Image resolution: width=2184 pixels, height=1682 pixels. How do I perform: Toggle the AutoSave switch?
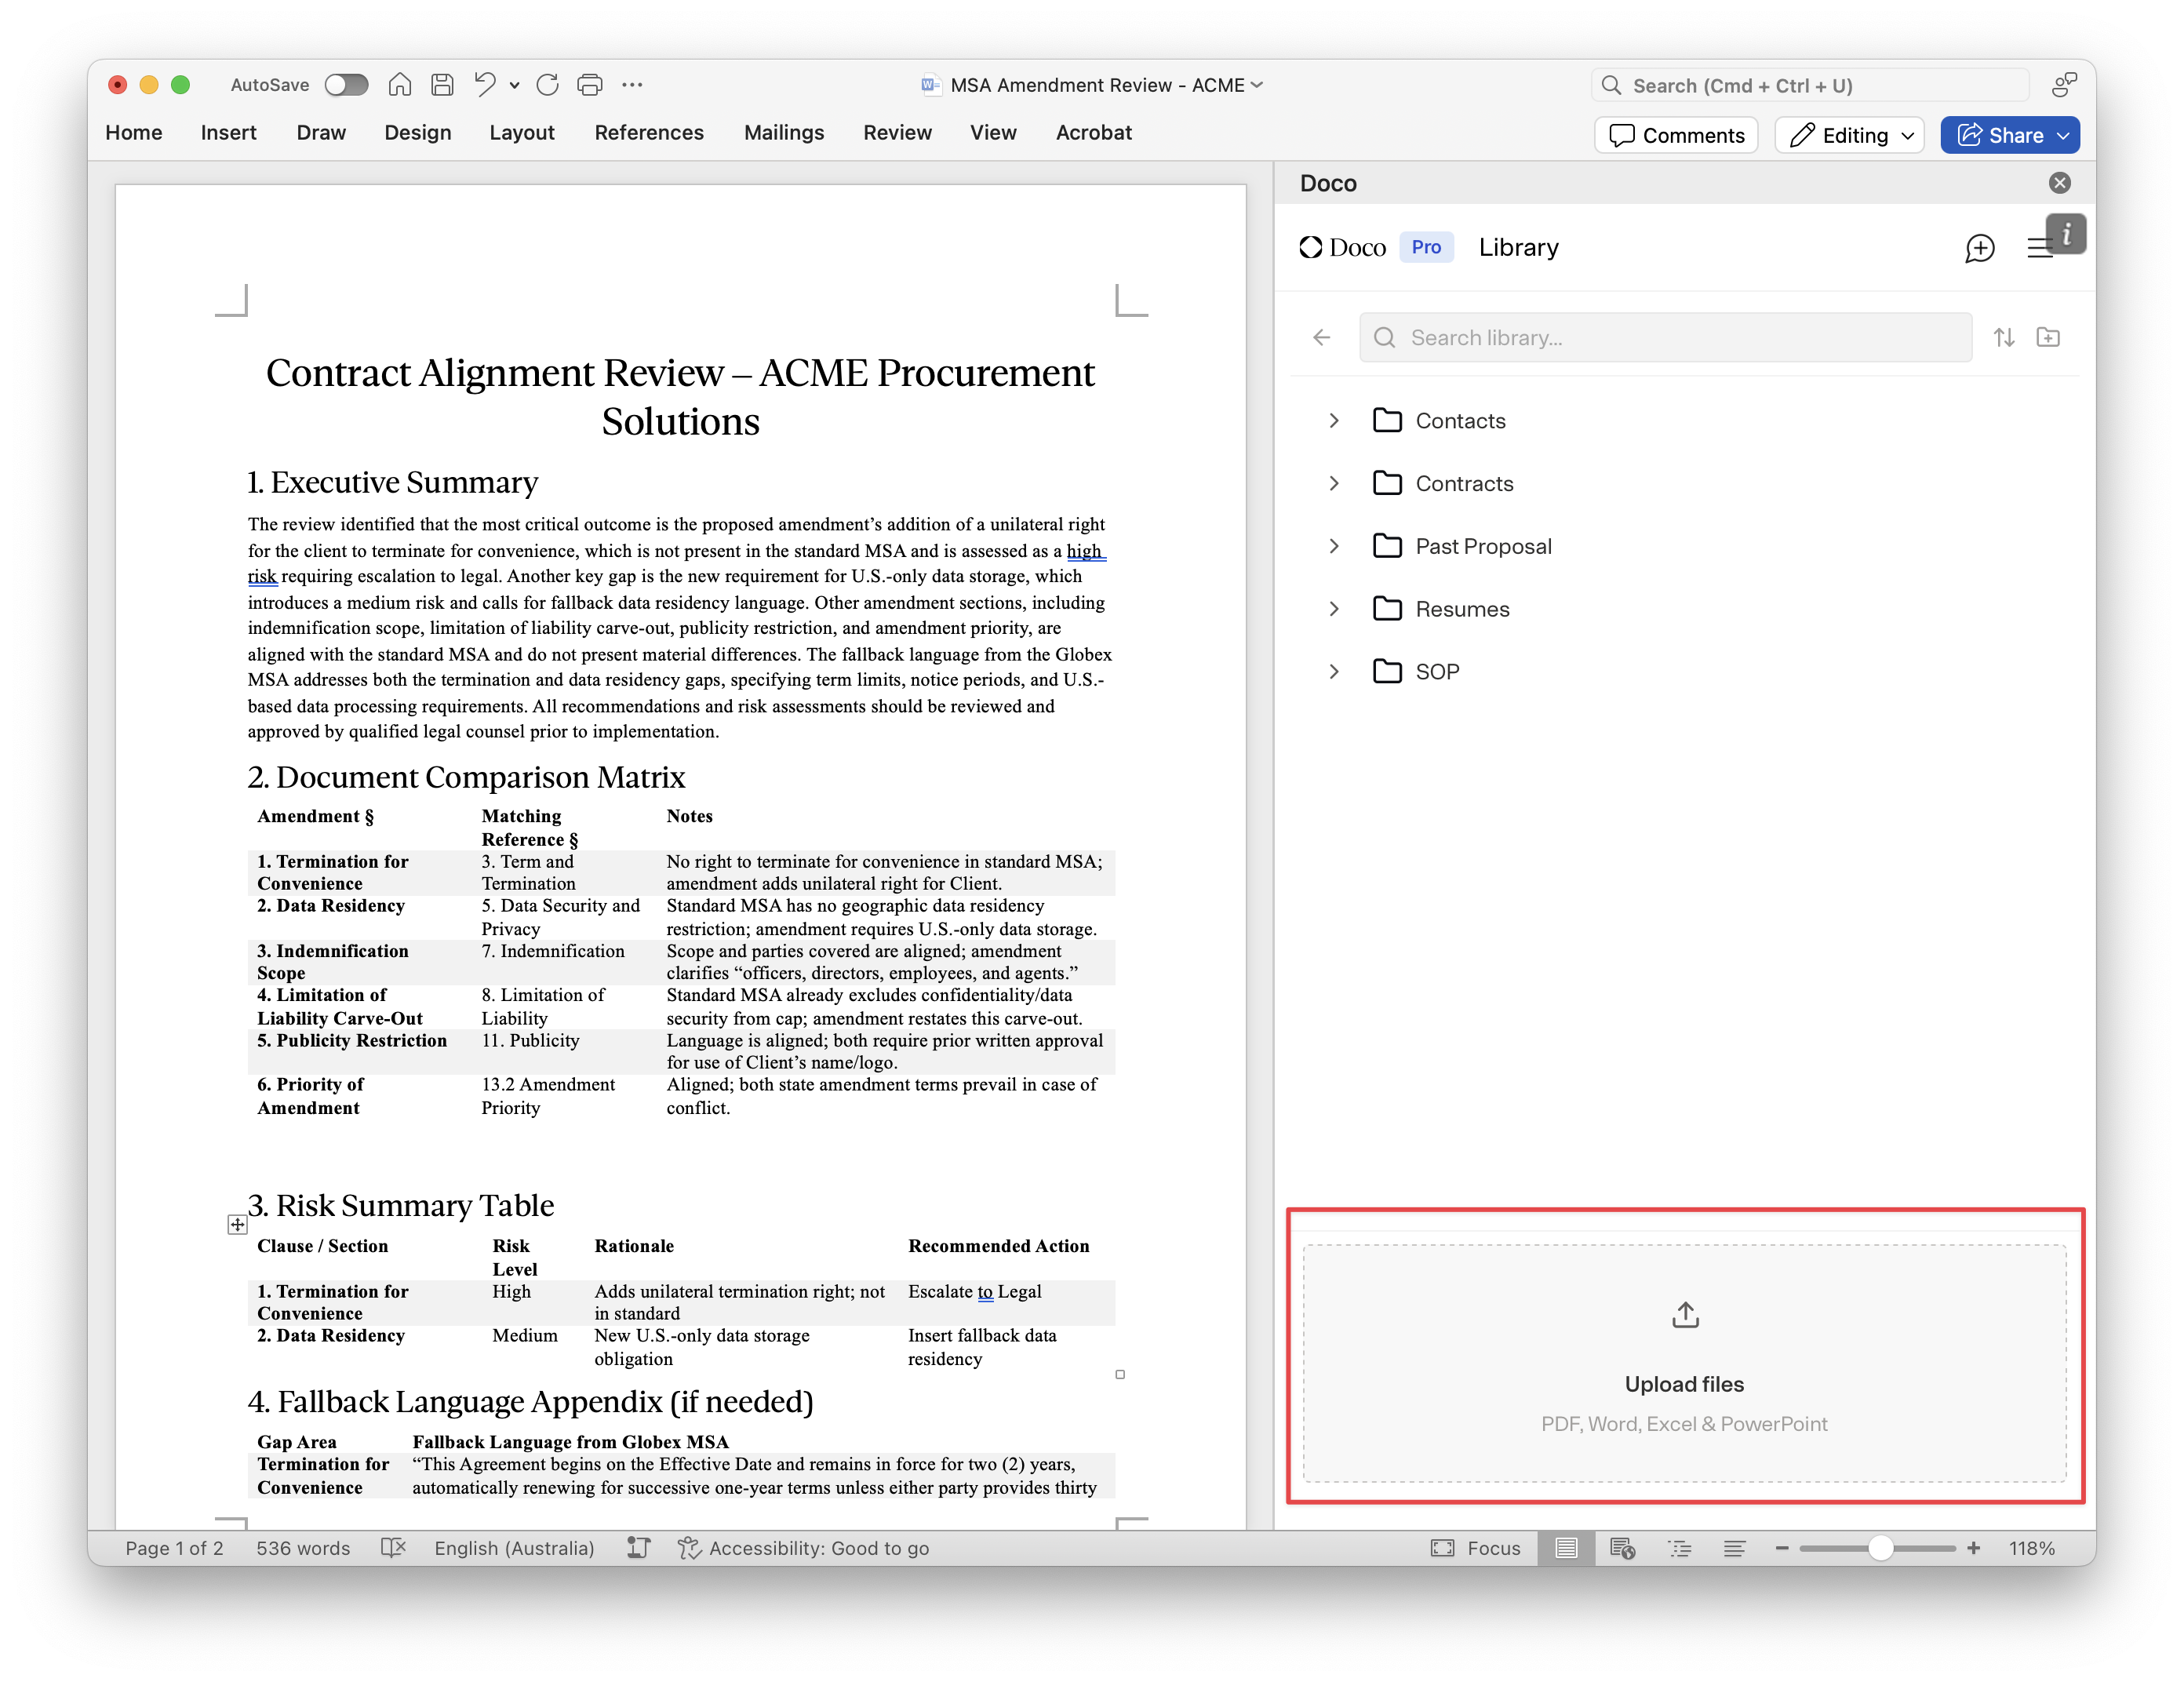(346, 85)
